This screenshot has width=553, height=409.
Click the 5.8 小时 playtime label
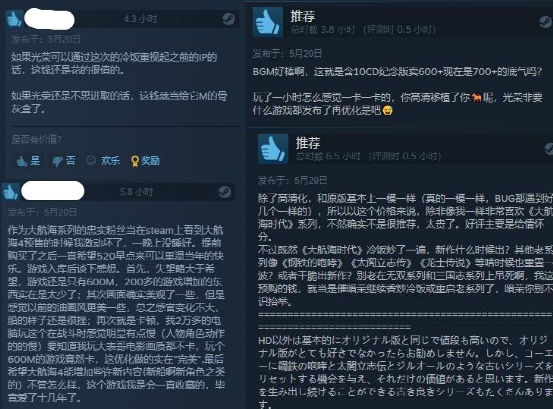click(136, 192)
